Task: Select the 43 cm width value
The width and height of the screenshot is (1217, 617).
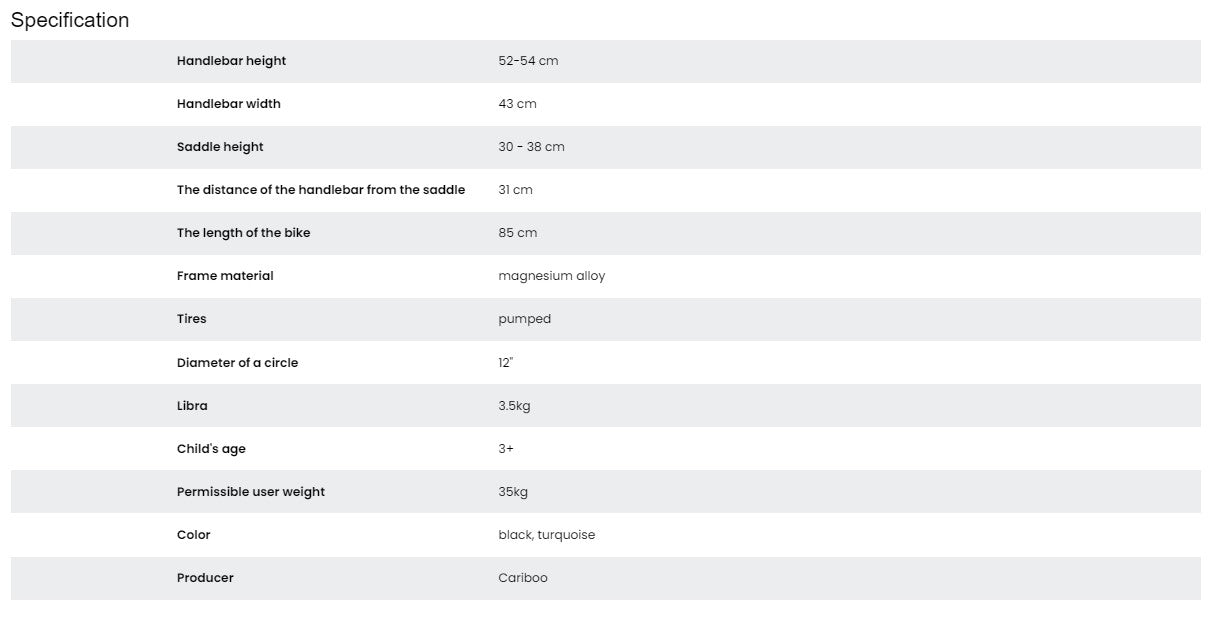Action: 517,104
